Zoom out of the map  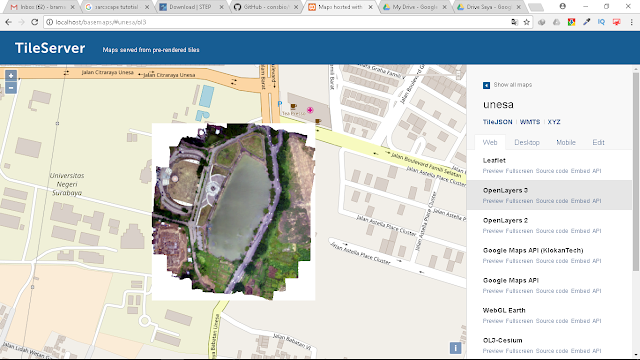(x=11, y=87)
